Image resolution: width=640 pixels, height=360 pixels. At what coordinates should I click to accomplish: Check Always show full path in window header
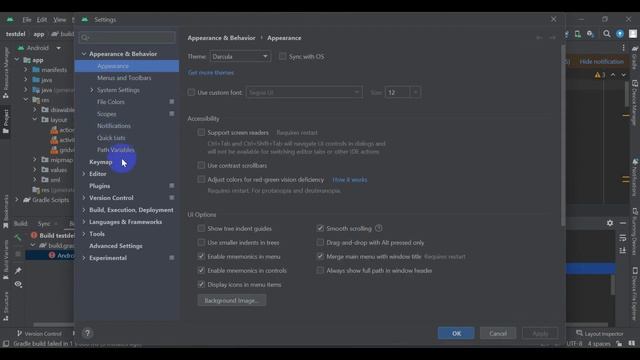point(320,270)
